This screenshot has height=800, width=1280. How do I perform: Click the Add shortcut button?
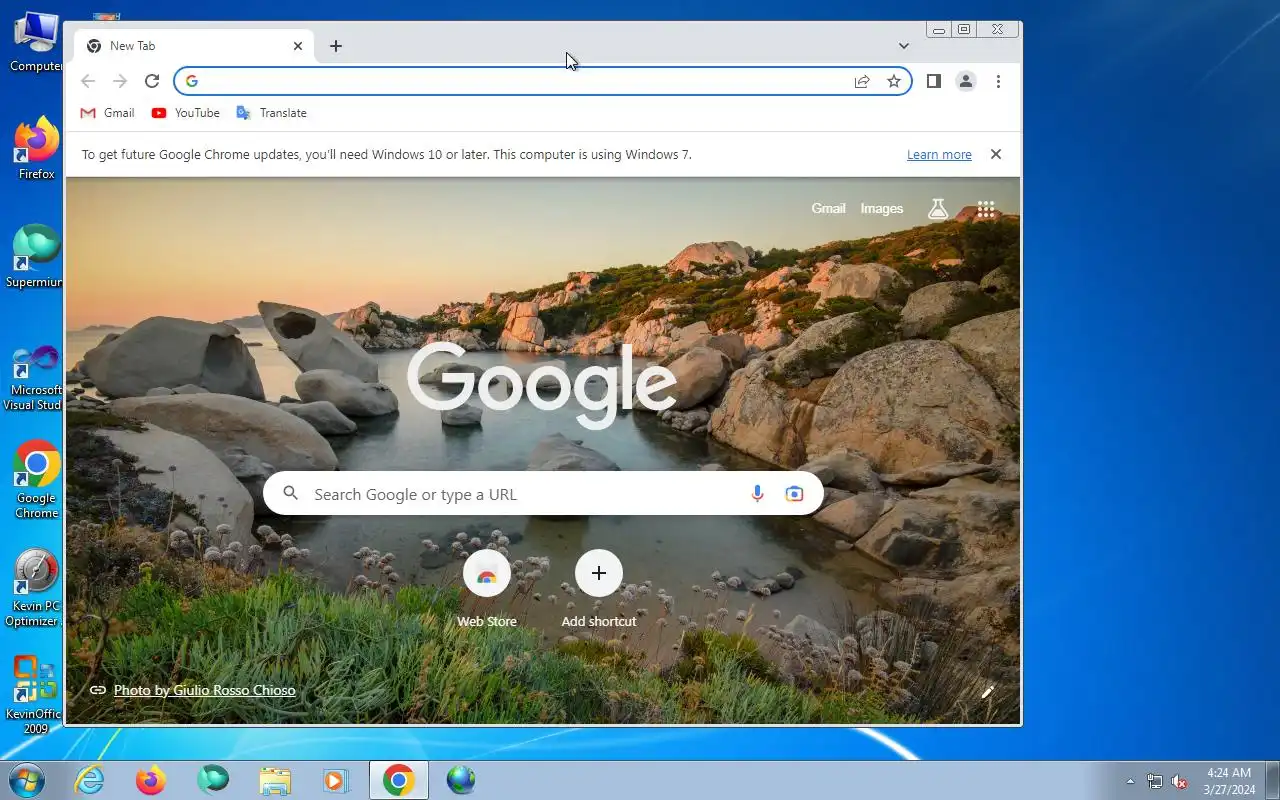pyautogui.click(x=598, y=589)
